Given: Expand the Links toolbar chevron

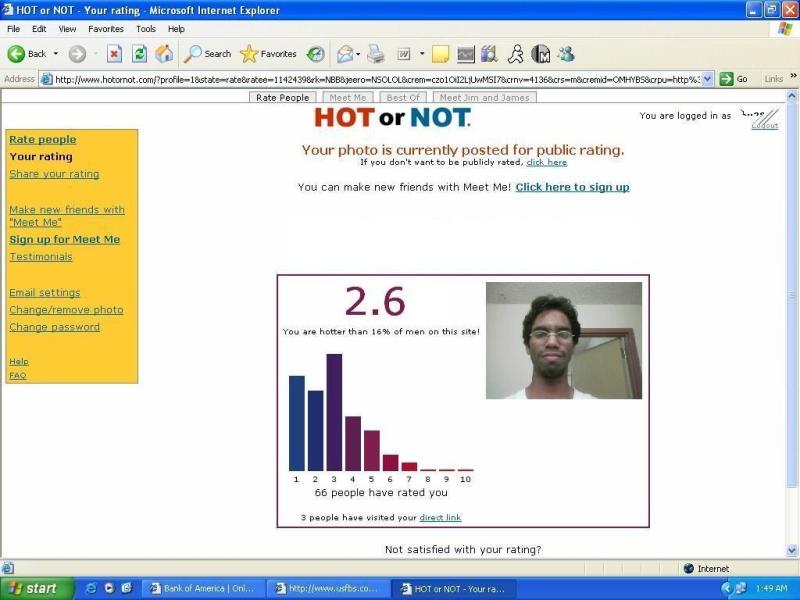Looking at the screenshot, I should pyautogui.click(x=793, y=77).
